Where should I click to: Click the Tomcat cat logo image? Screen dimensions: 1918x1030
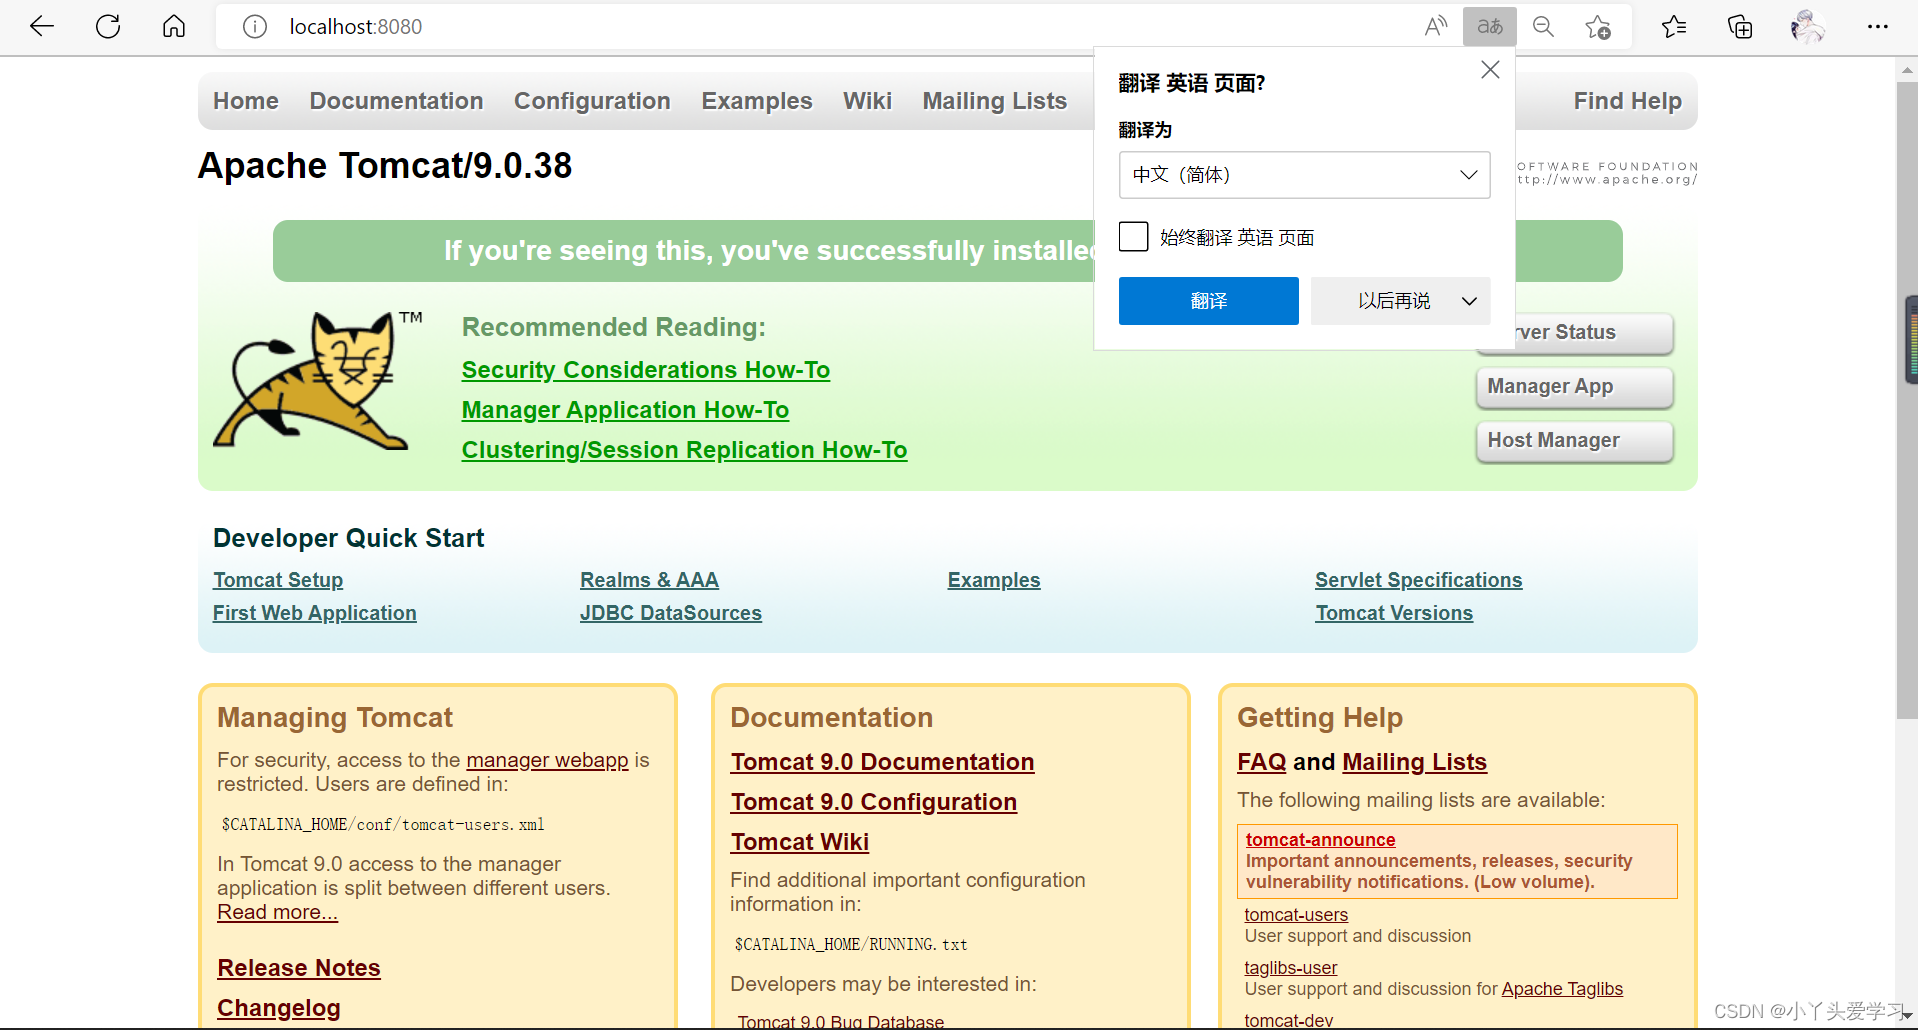tap(316, 381)
